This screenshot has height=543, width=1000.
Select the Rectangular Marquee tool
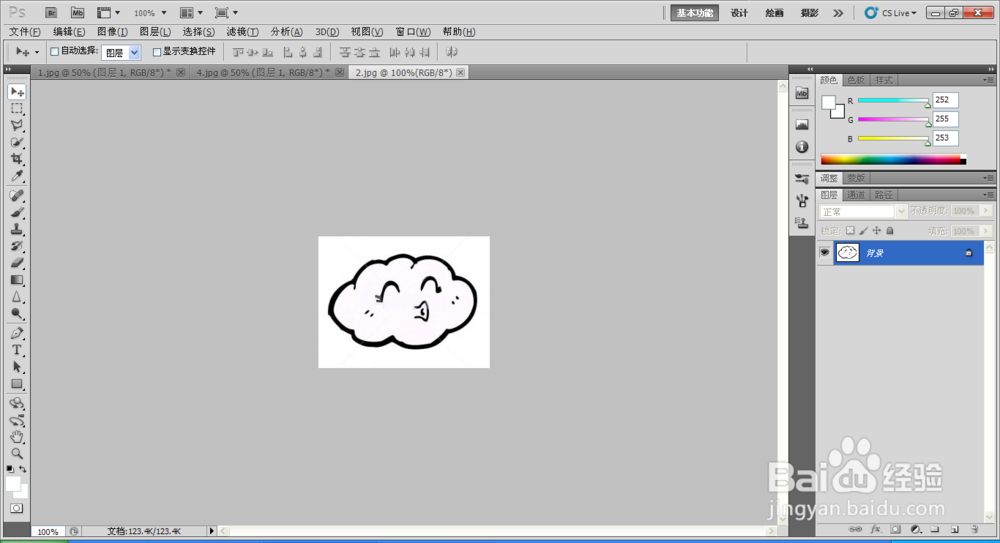[x=17, y=109]
